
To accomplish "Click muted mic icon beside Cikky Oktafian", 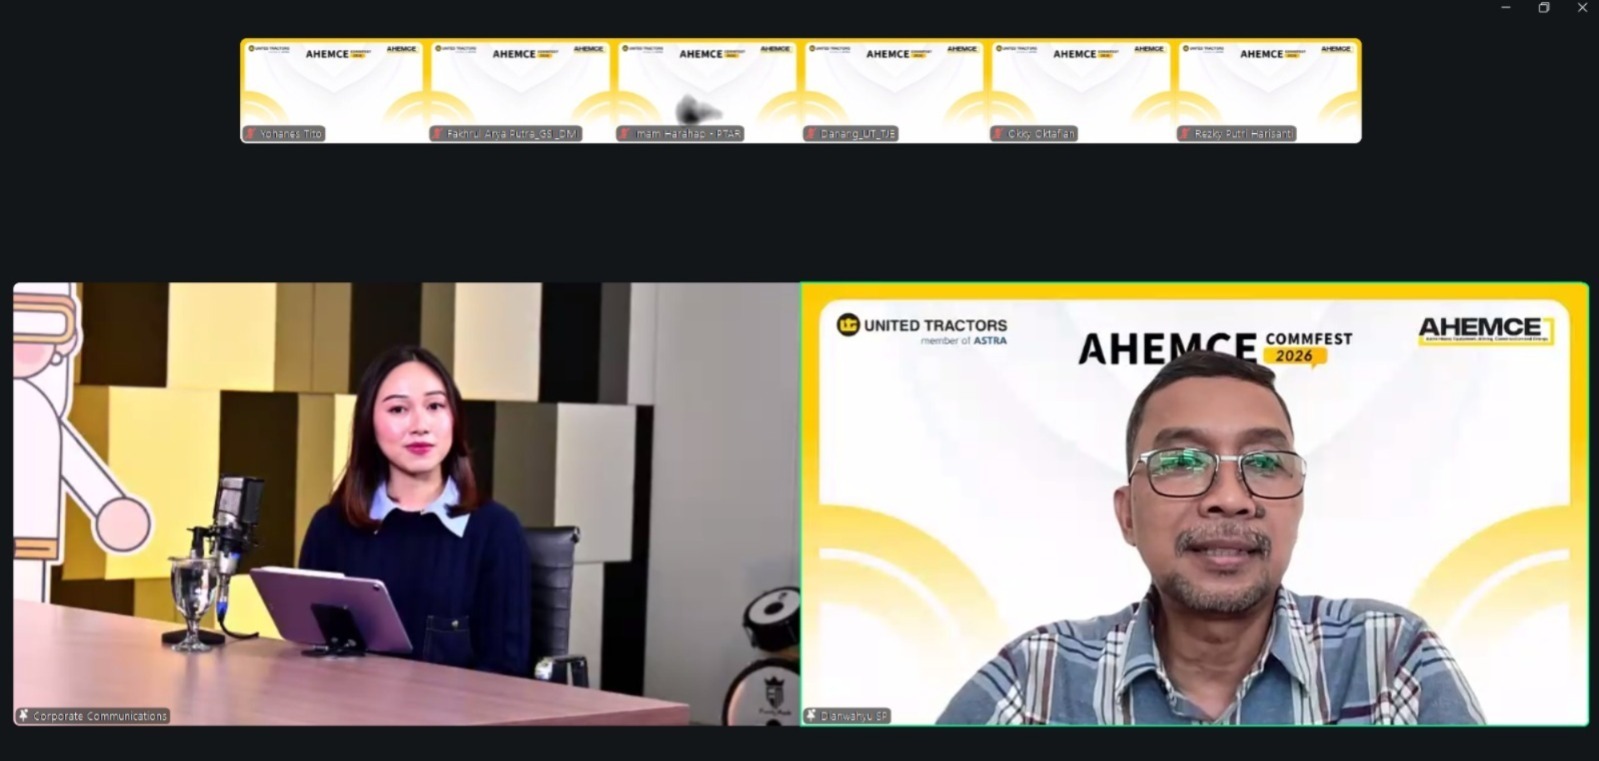I will tap(999, 134).
